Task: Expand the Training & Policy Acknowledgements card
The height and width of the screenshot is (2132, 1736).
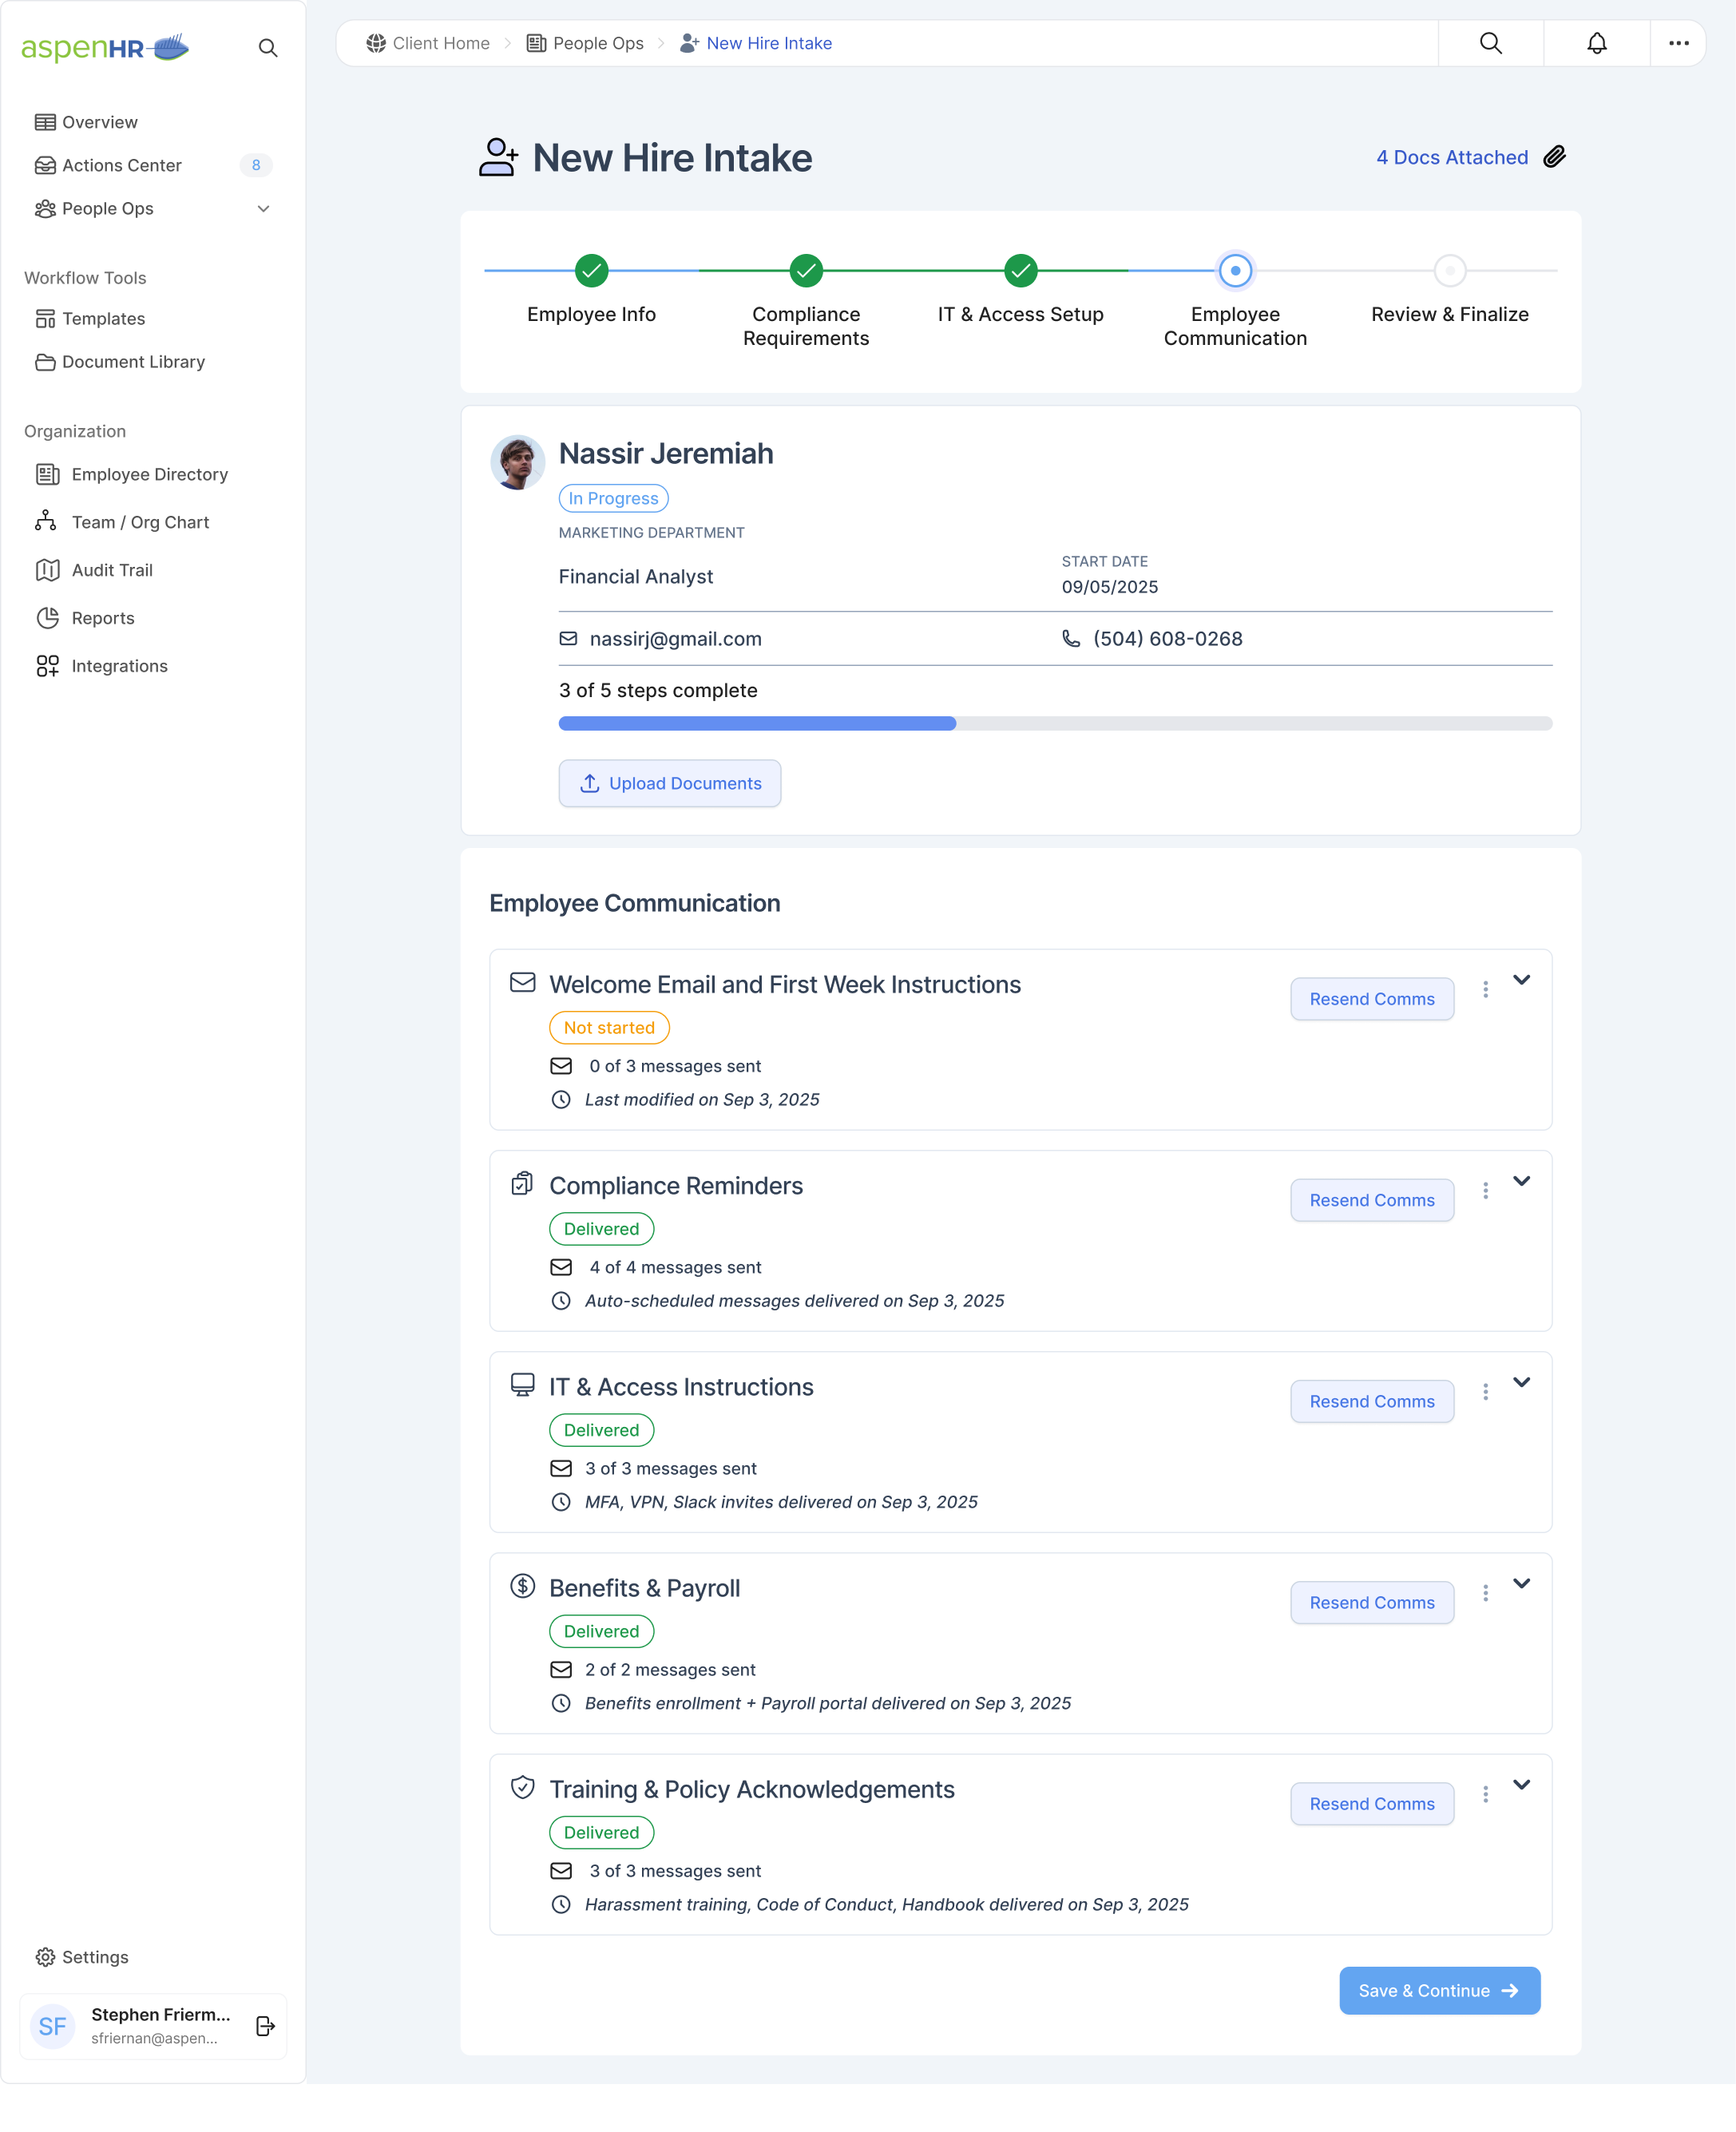Action: 1521,1784
